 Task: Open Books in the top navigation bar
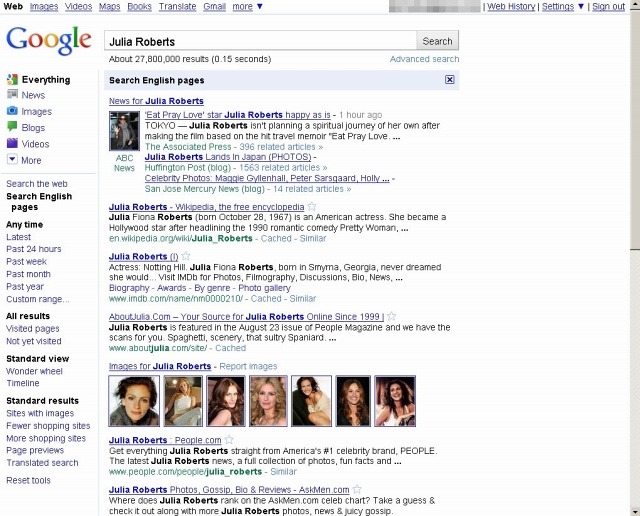[x=139, y=7]
